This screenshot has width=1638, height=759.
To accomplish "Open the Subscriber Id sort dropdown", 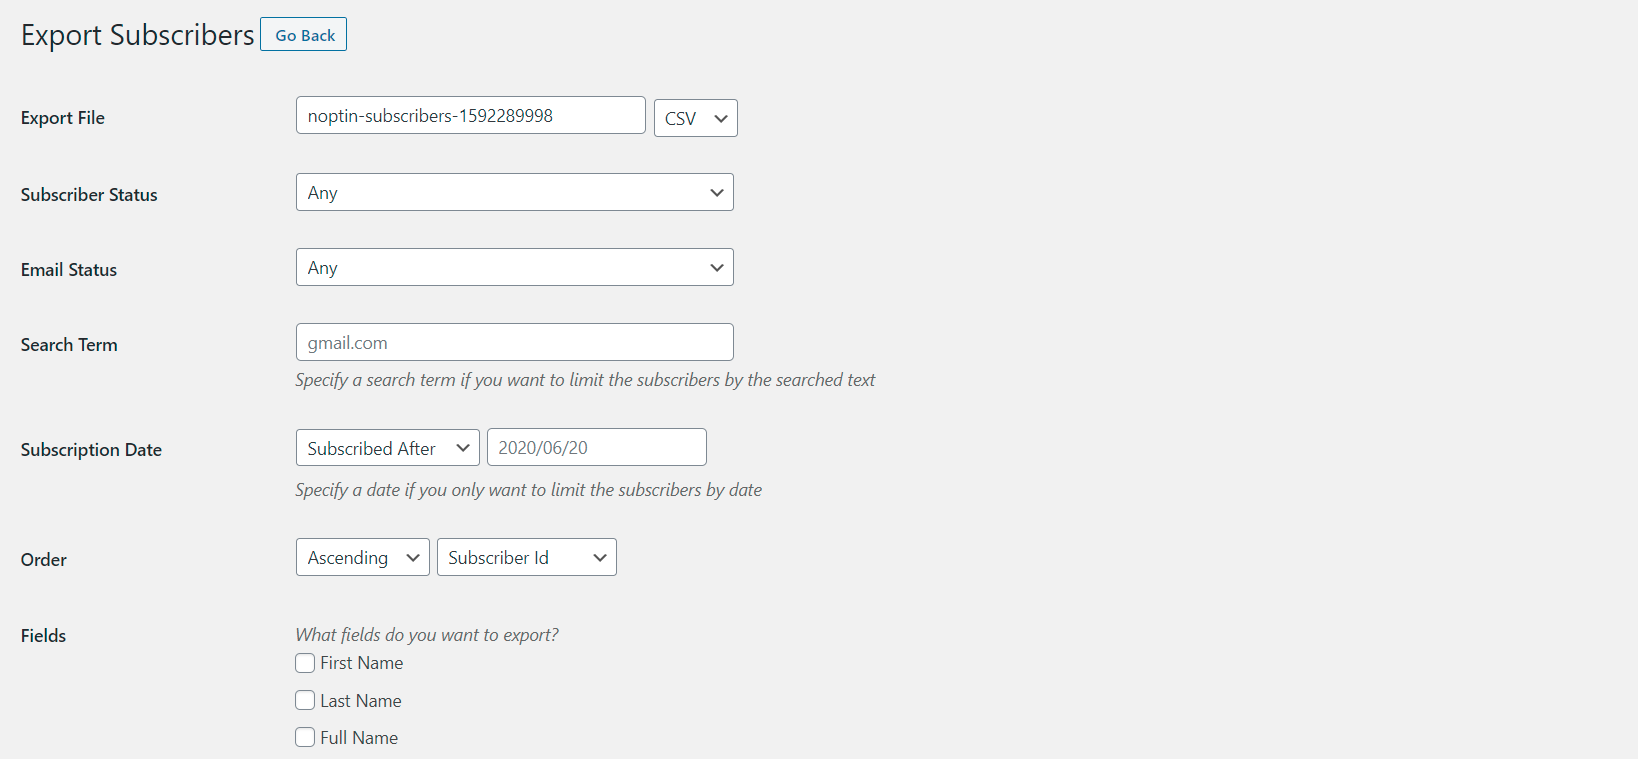I will coord(526,557).
